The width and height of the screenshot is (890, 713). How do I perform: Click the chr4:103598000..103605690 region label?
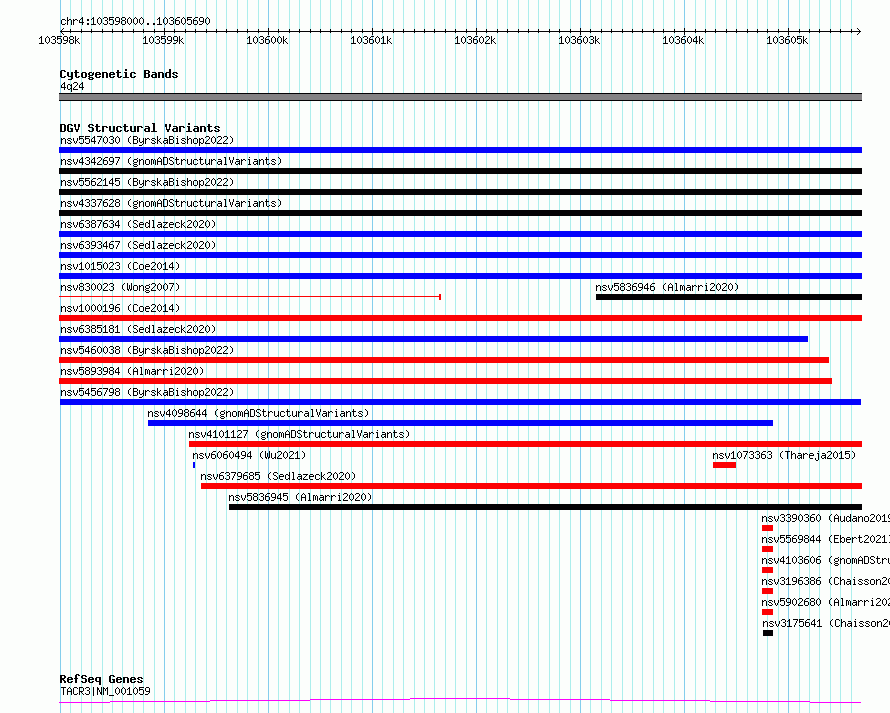[135, 21]
